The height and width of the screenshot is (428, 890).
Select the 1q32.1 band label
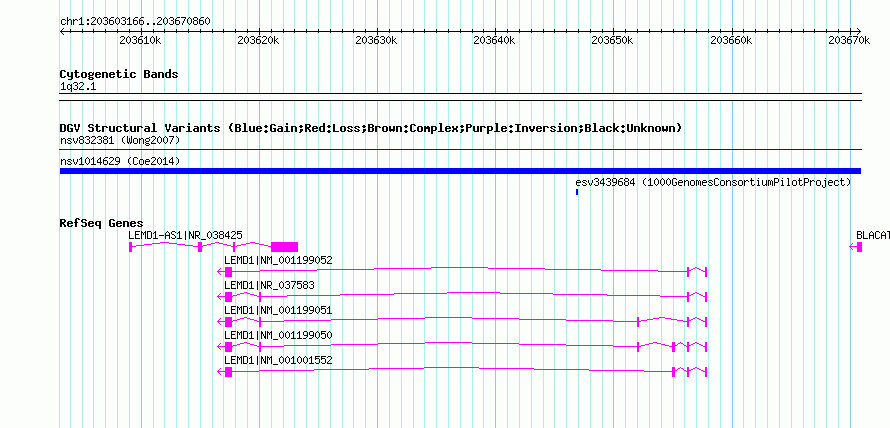(x=78, y=86)
